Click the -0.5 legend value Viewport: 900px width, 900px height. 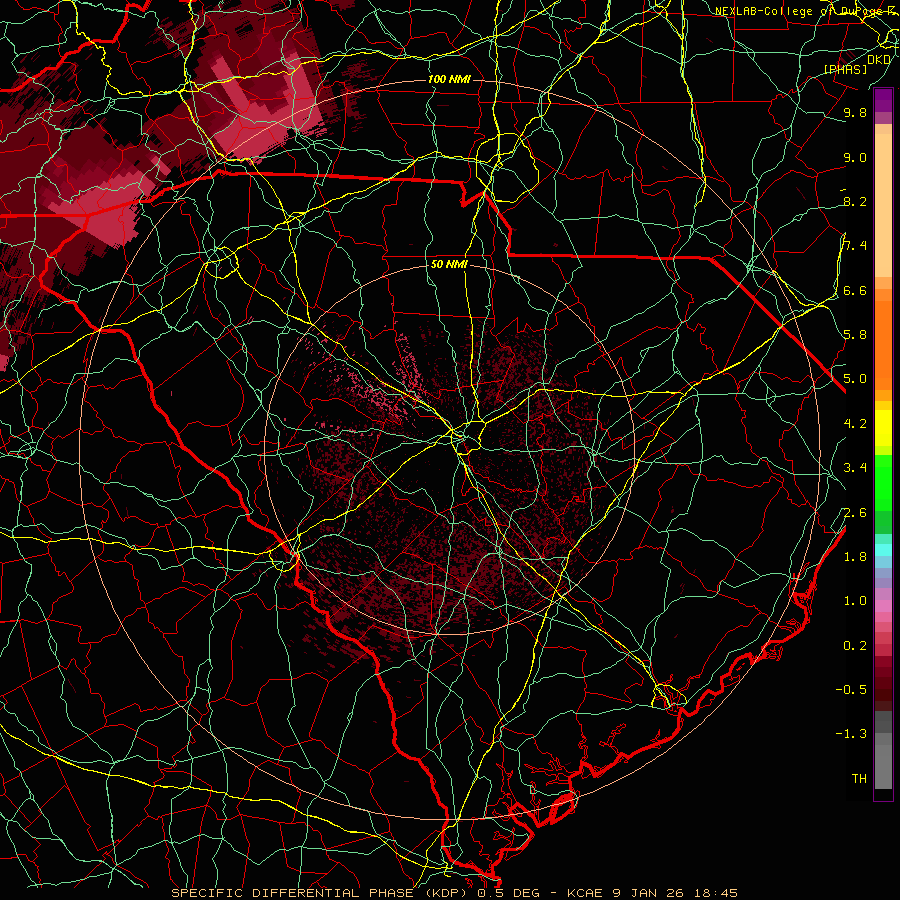point(851,689)
